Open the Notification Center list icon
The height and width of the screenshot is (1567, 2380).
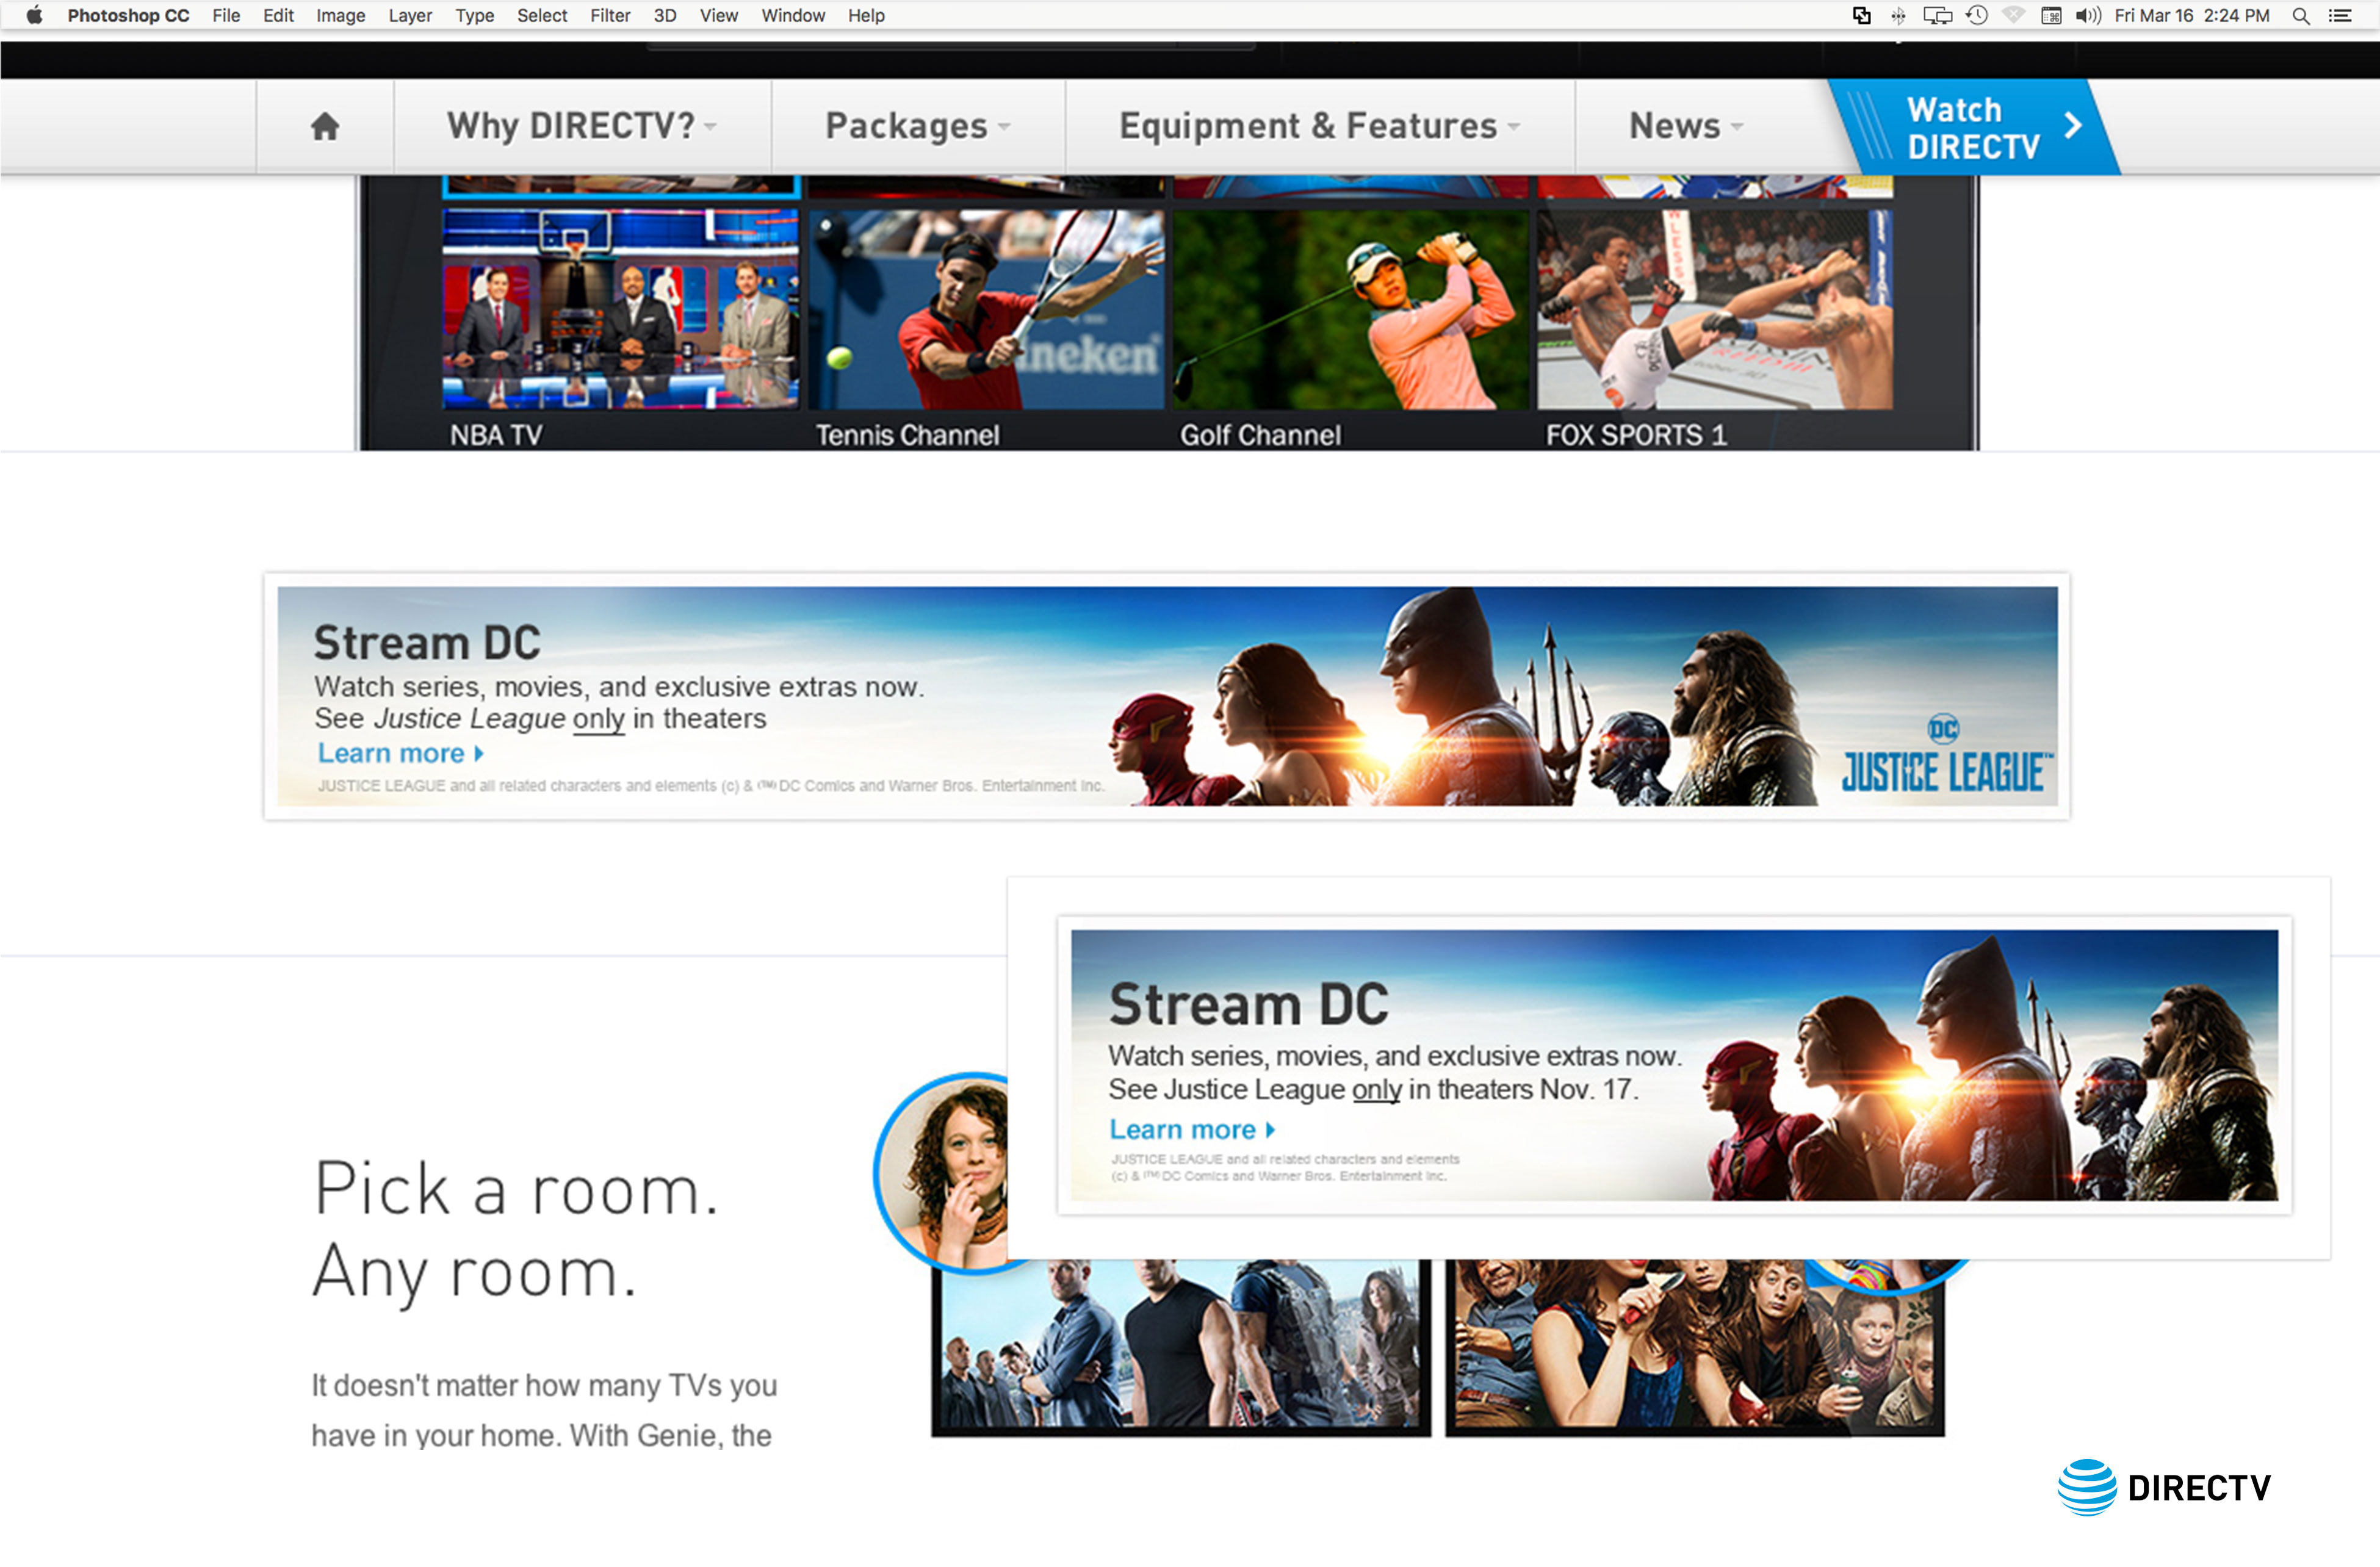[x=2340, y=15]
